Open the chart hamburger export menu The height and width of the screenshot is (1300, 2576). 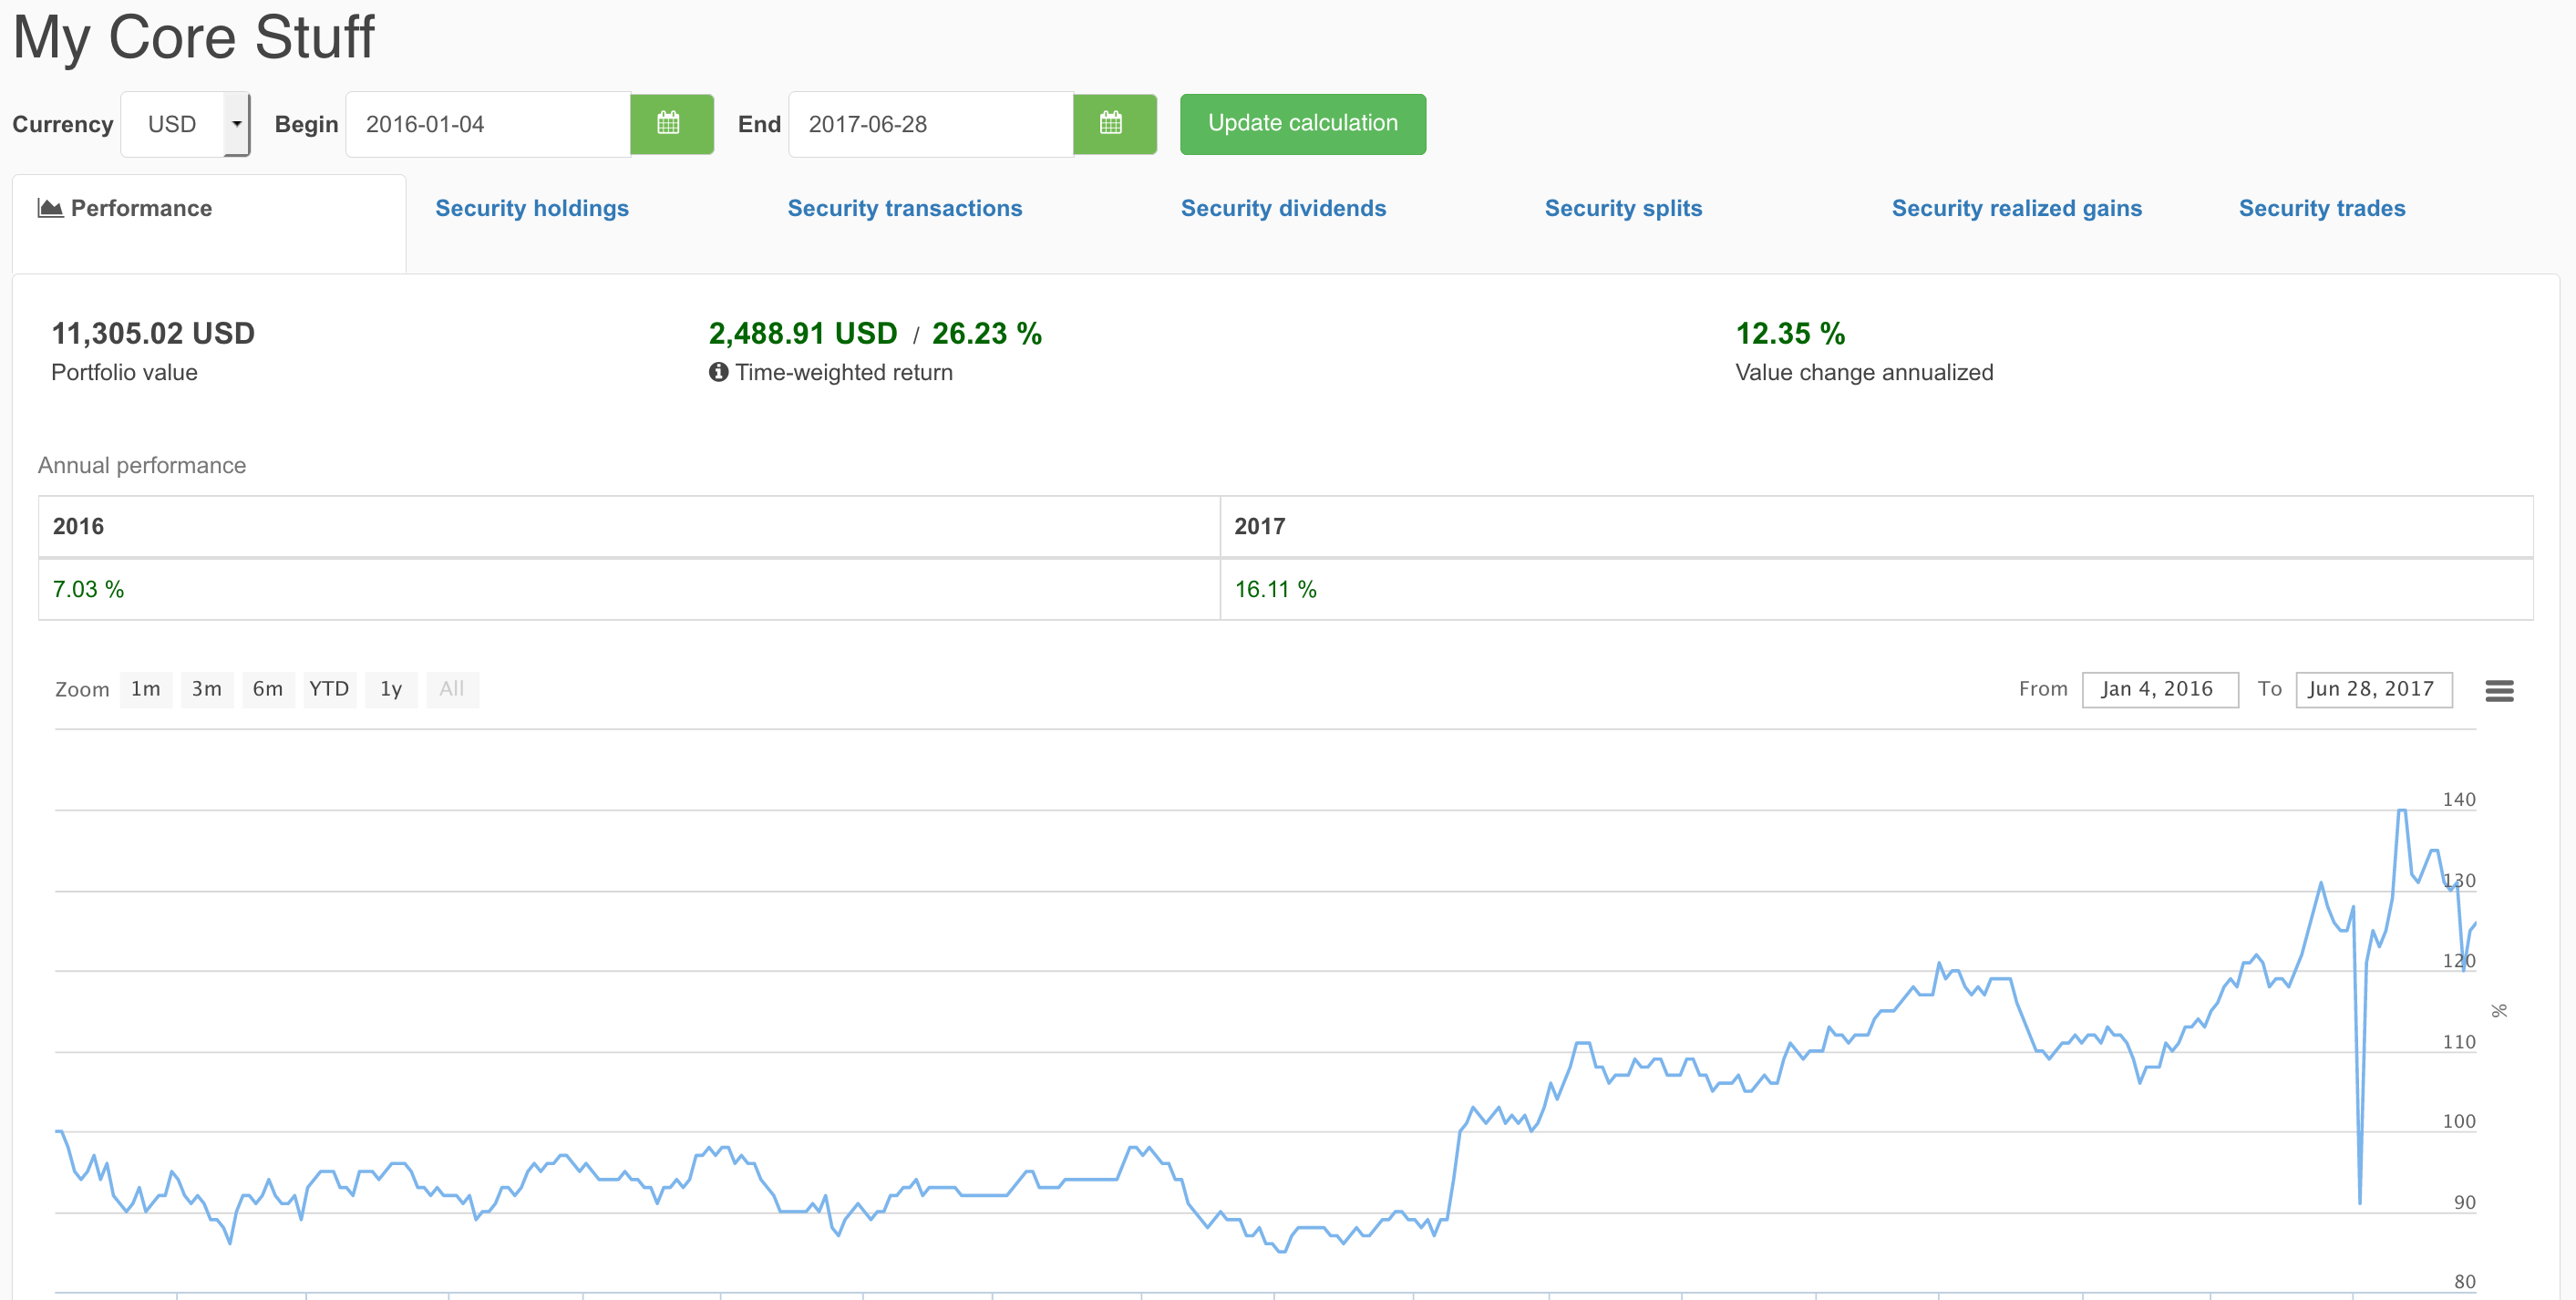[x=2499, y=690]
